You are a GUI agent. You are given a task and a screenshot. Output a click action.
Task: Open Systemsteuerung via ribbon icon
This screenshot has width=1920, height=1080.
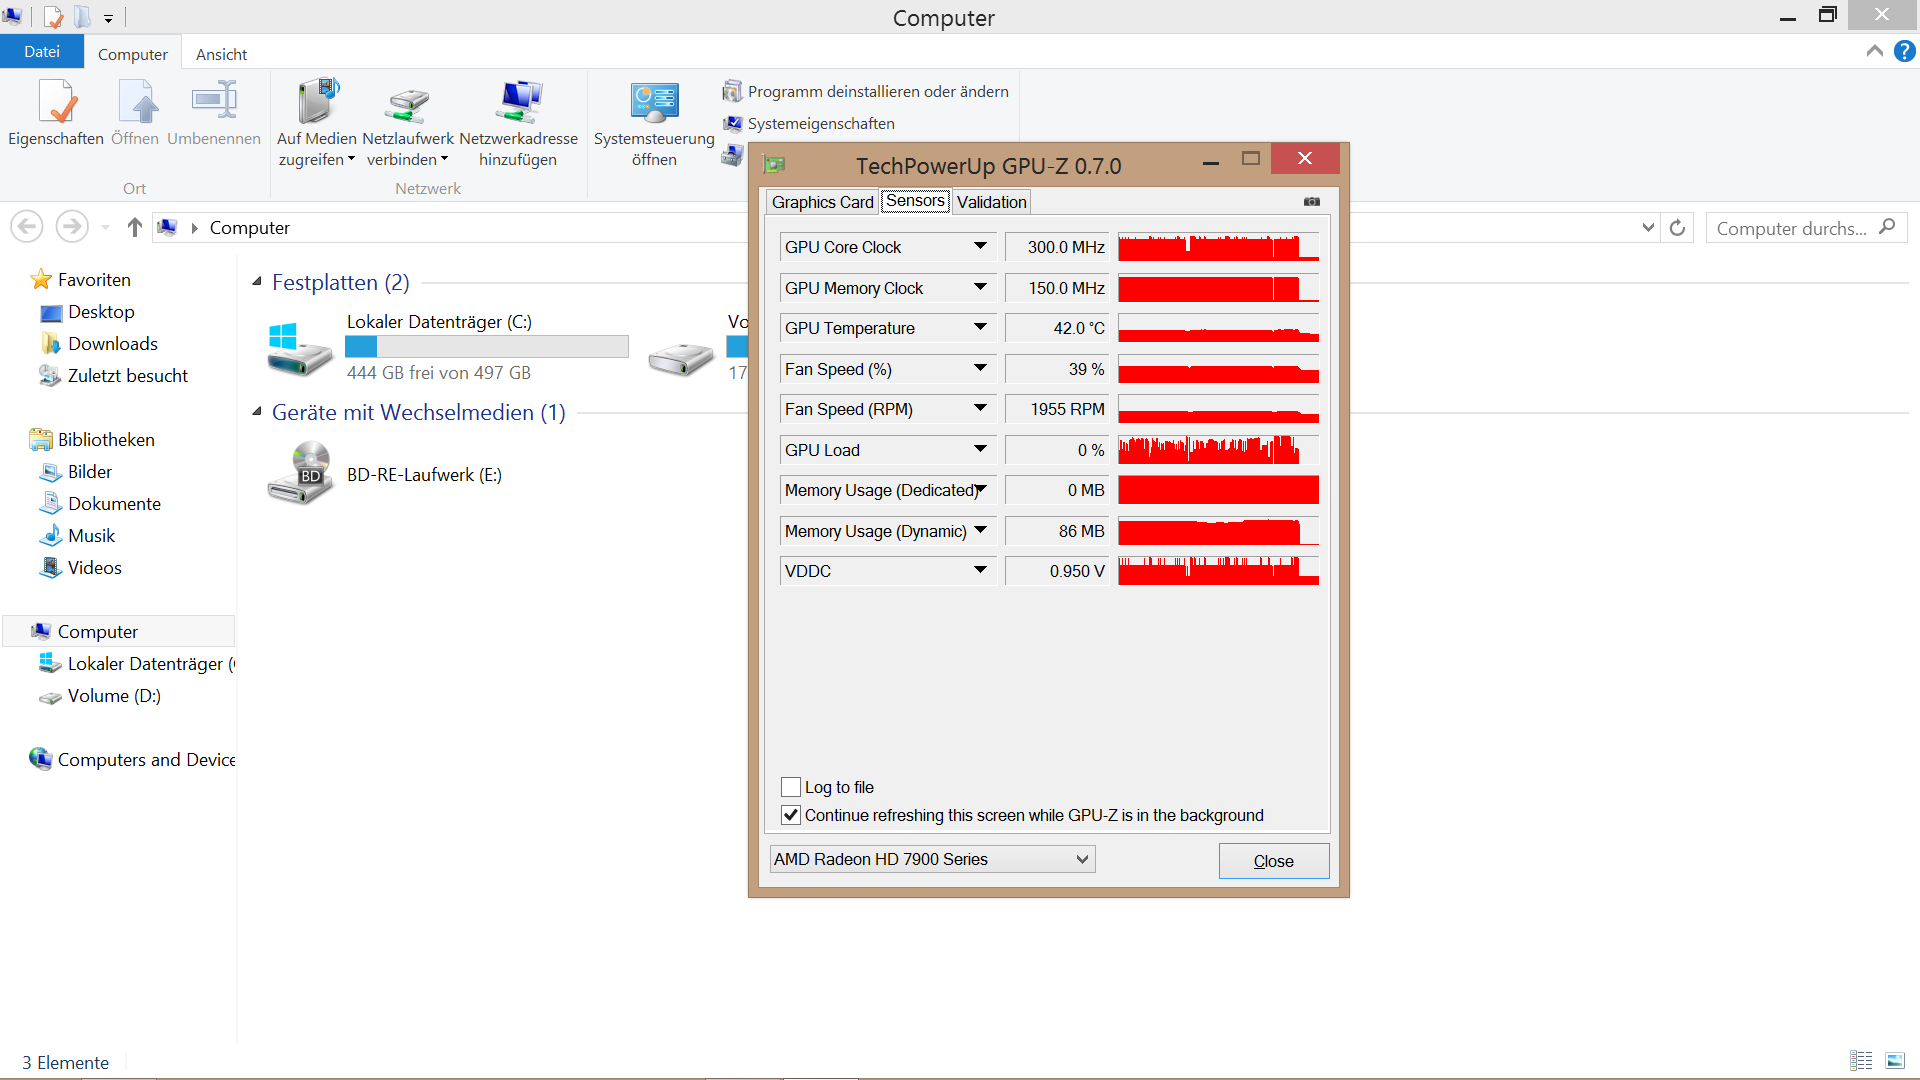[654, 103]
